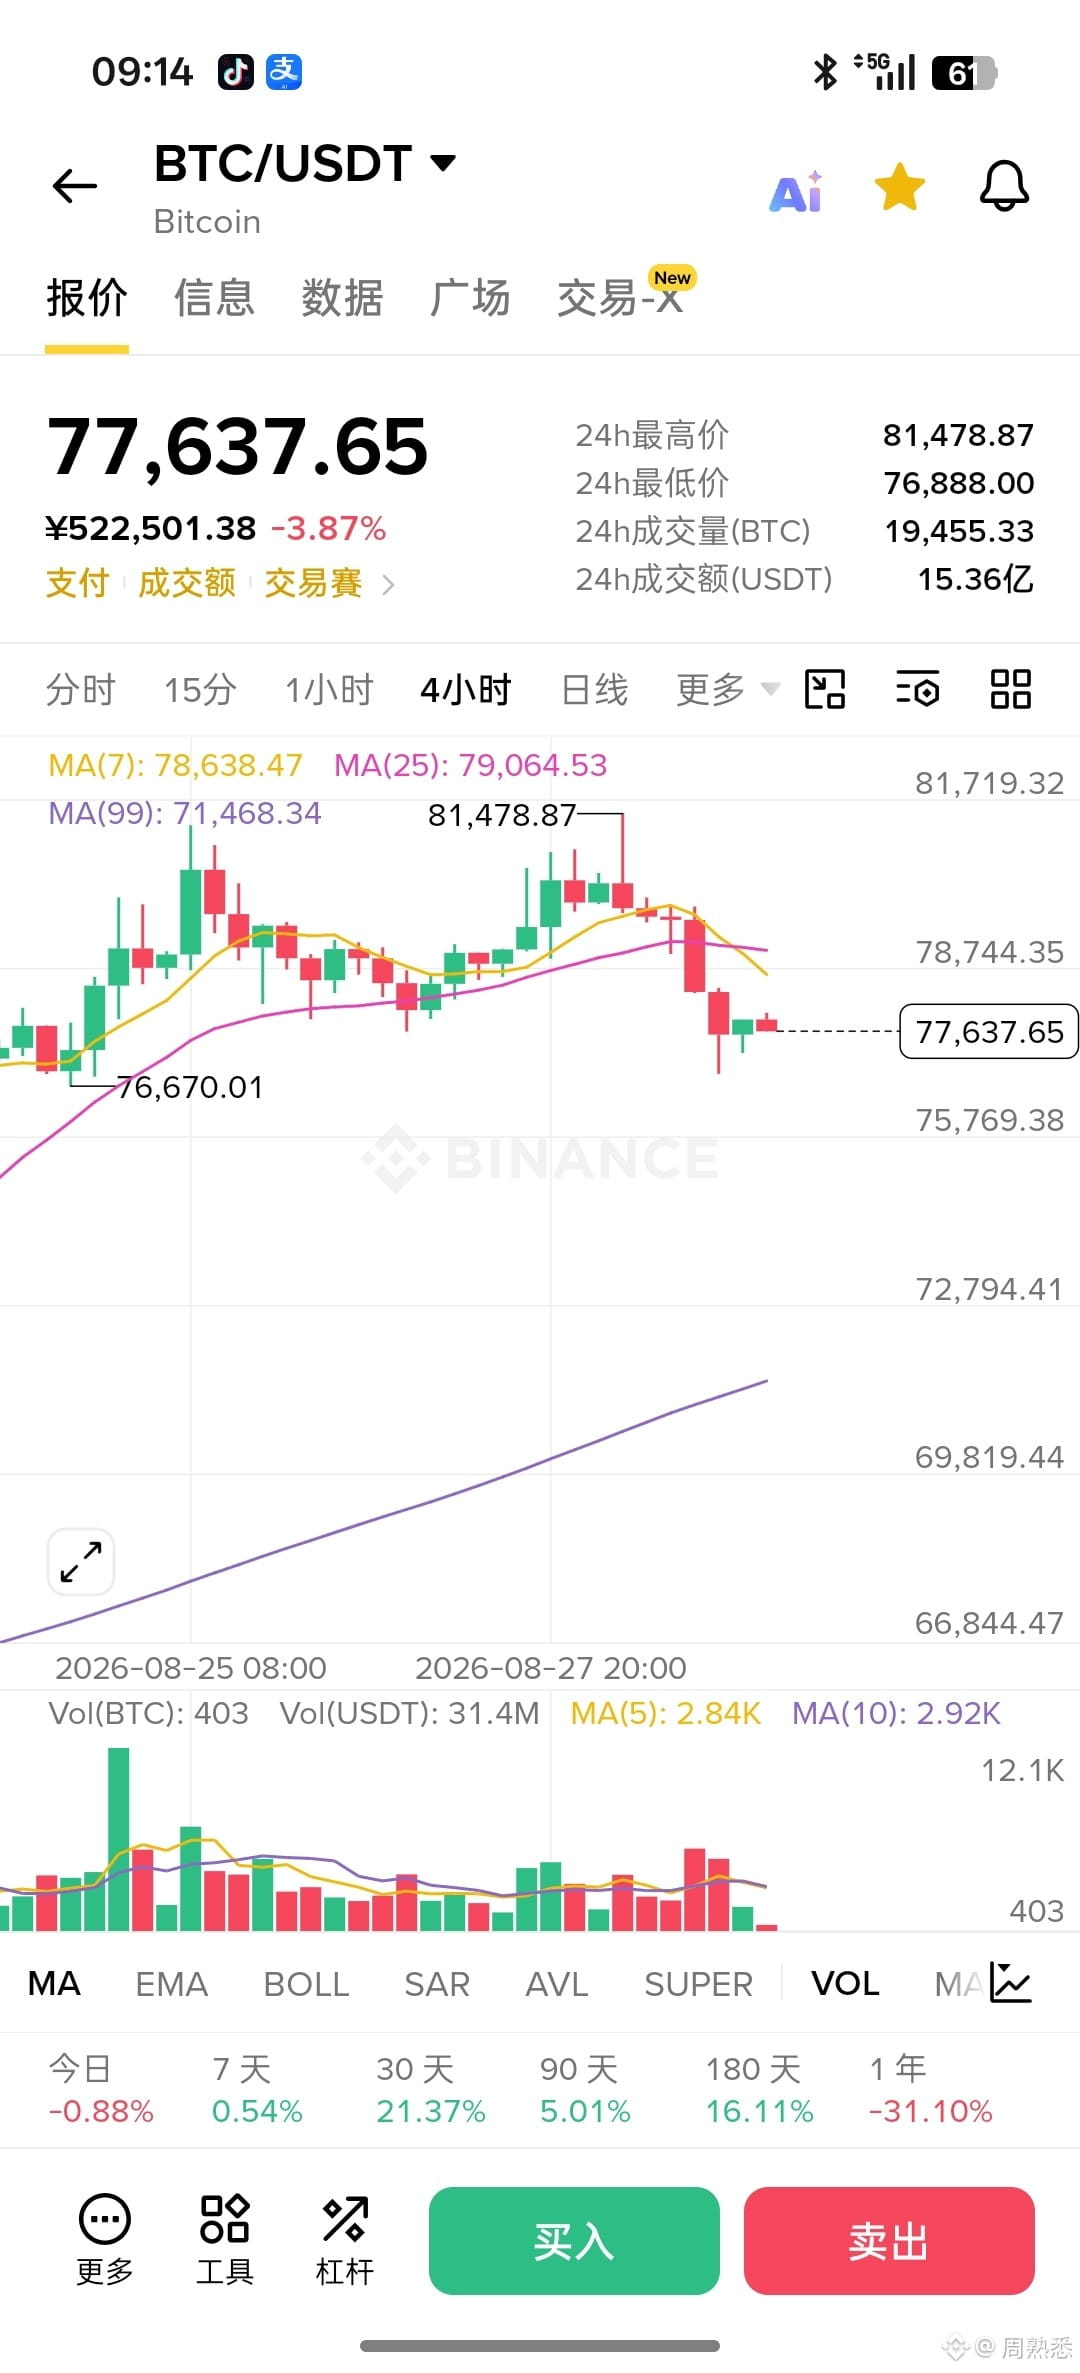The height and width of the screenshot is (2373, 1080).
Task: Tap the 81,478.87 high marker on chart
Action: click(502, 815)
